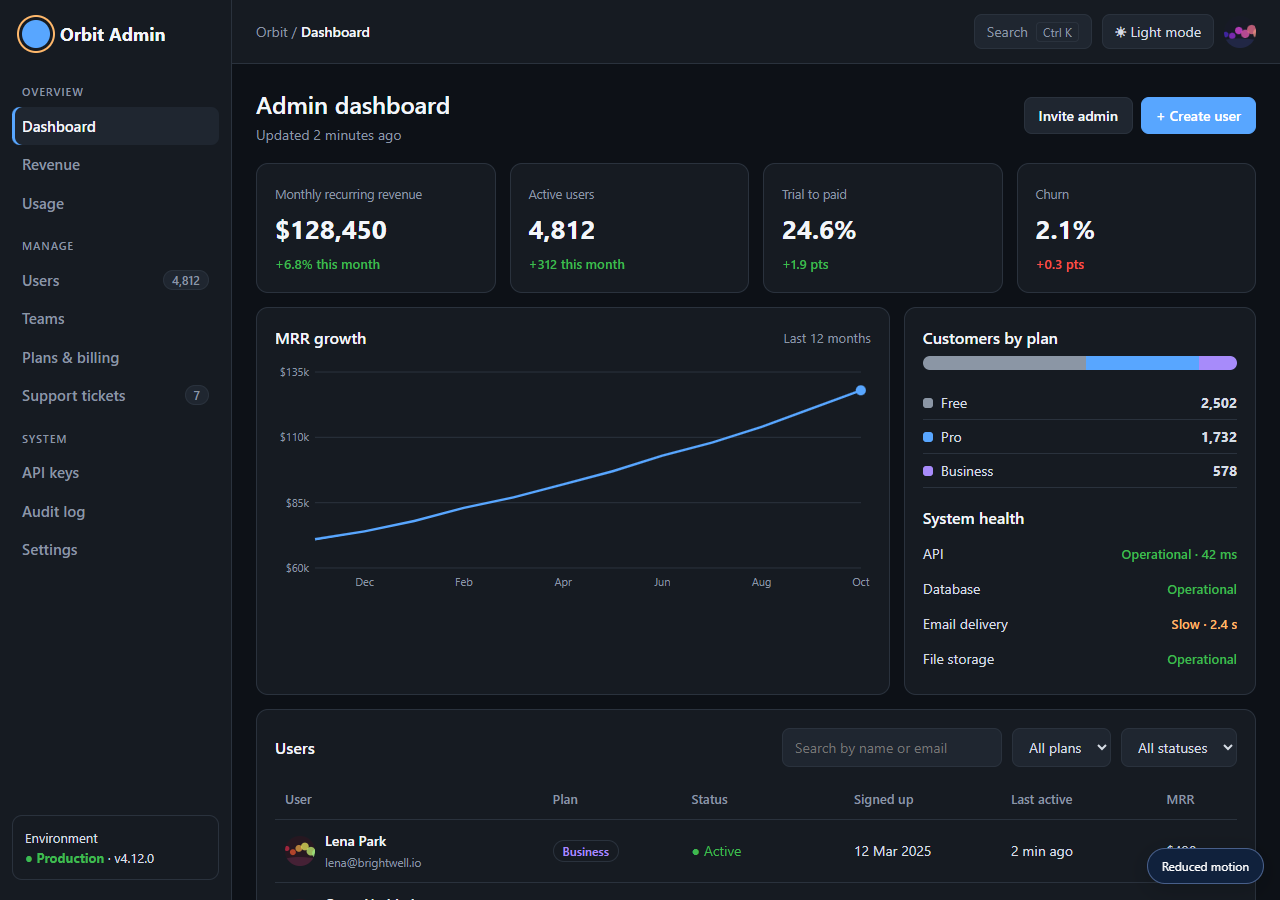Navigate to Teams

pos(116,319)
